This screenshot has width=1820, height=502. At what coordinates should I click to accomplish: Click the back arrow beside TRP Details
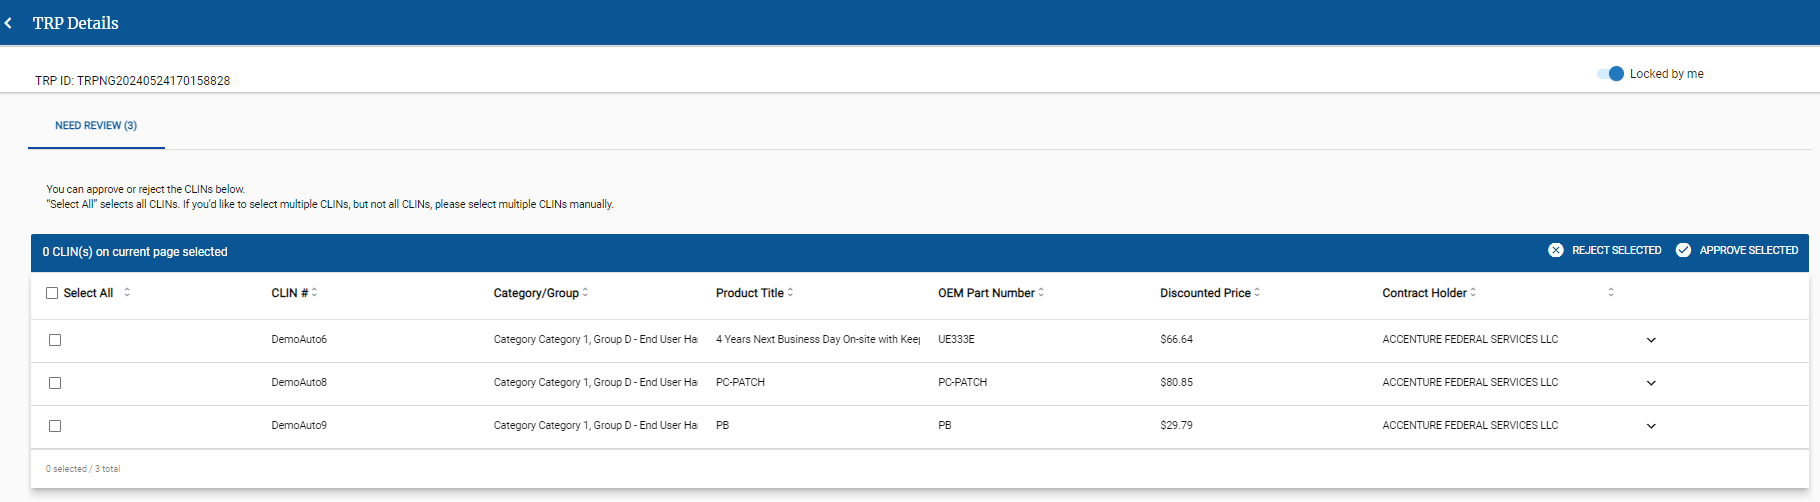click(x=9, y=23)
